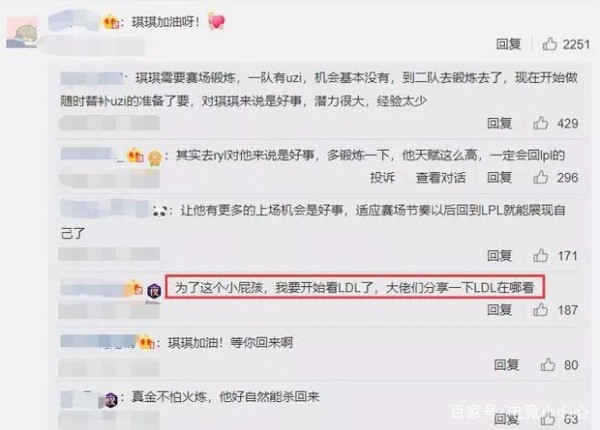This screenshot has width=600, height=430.
Task: Click thumbs-up next to 80 likes
Action: point(548,365)
